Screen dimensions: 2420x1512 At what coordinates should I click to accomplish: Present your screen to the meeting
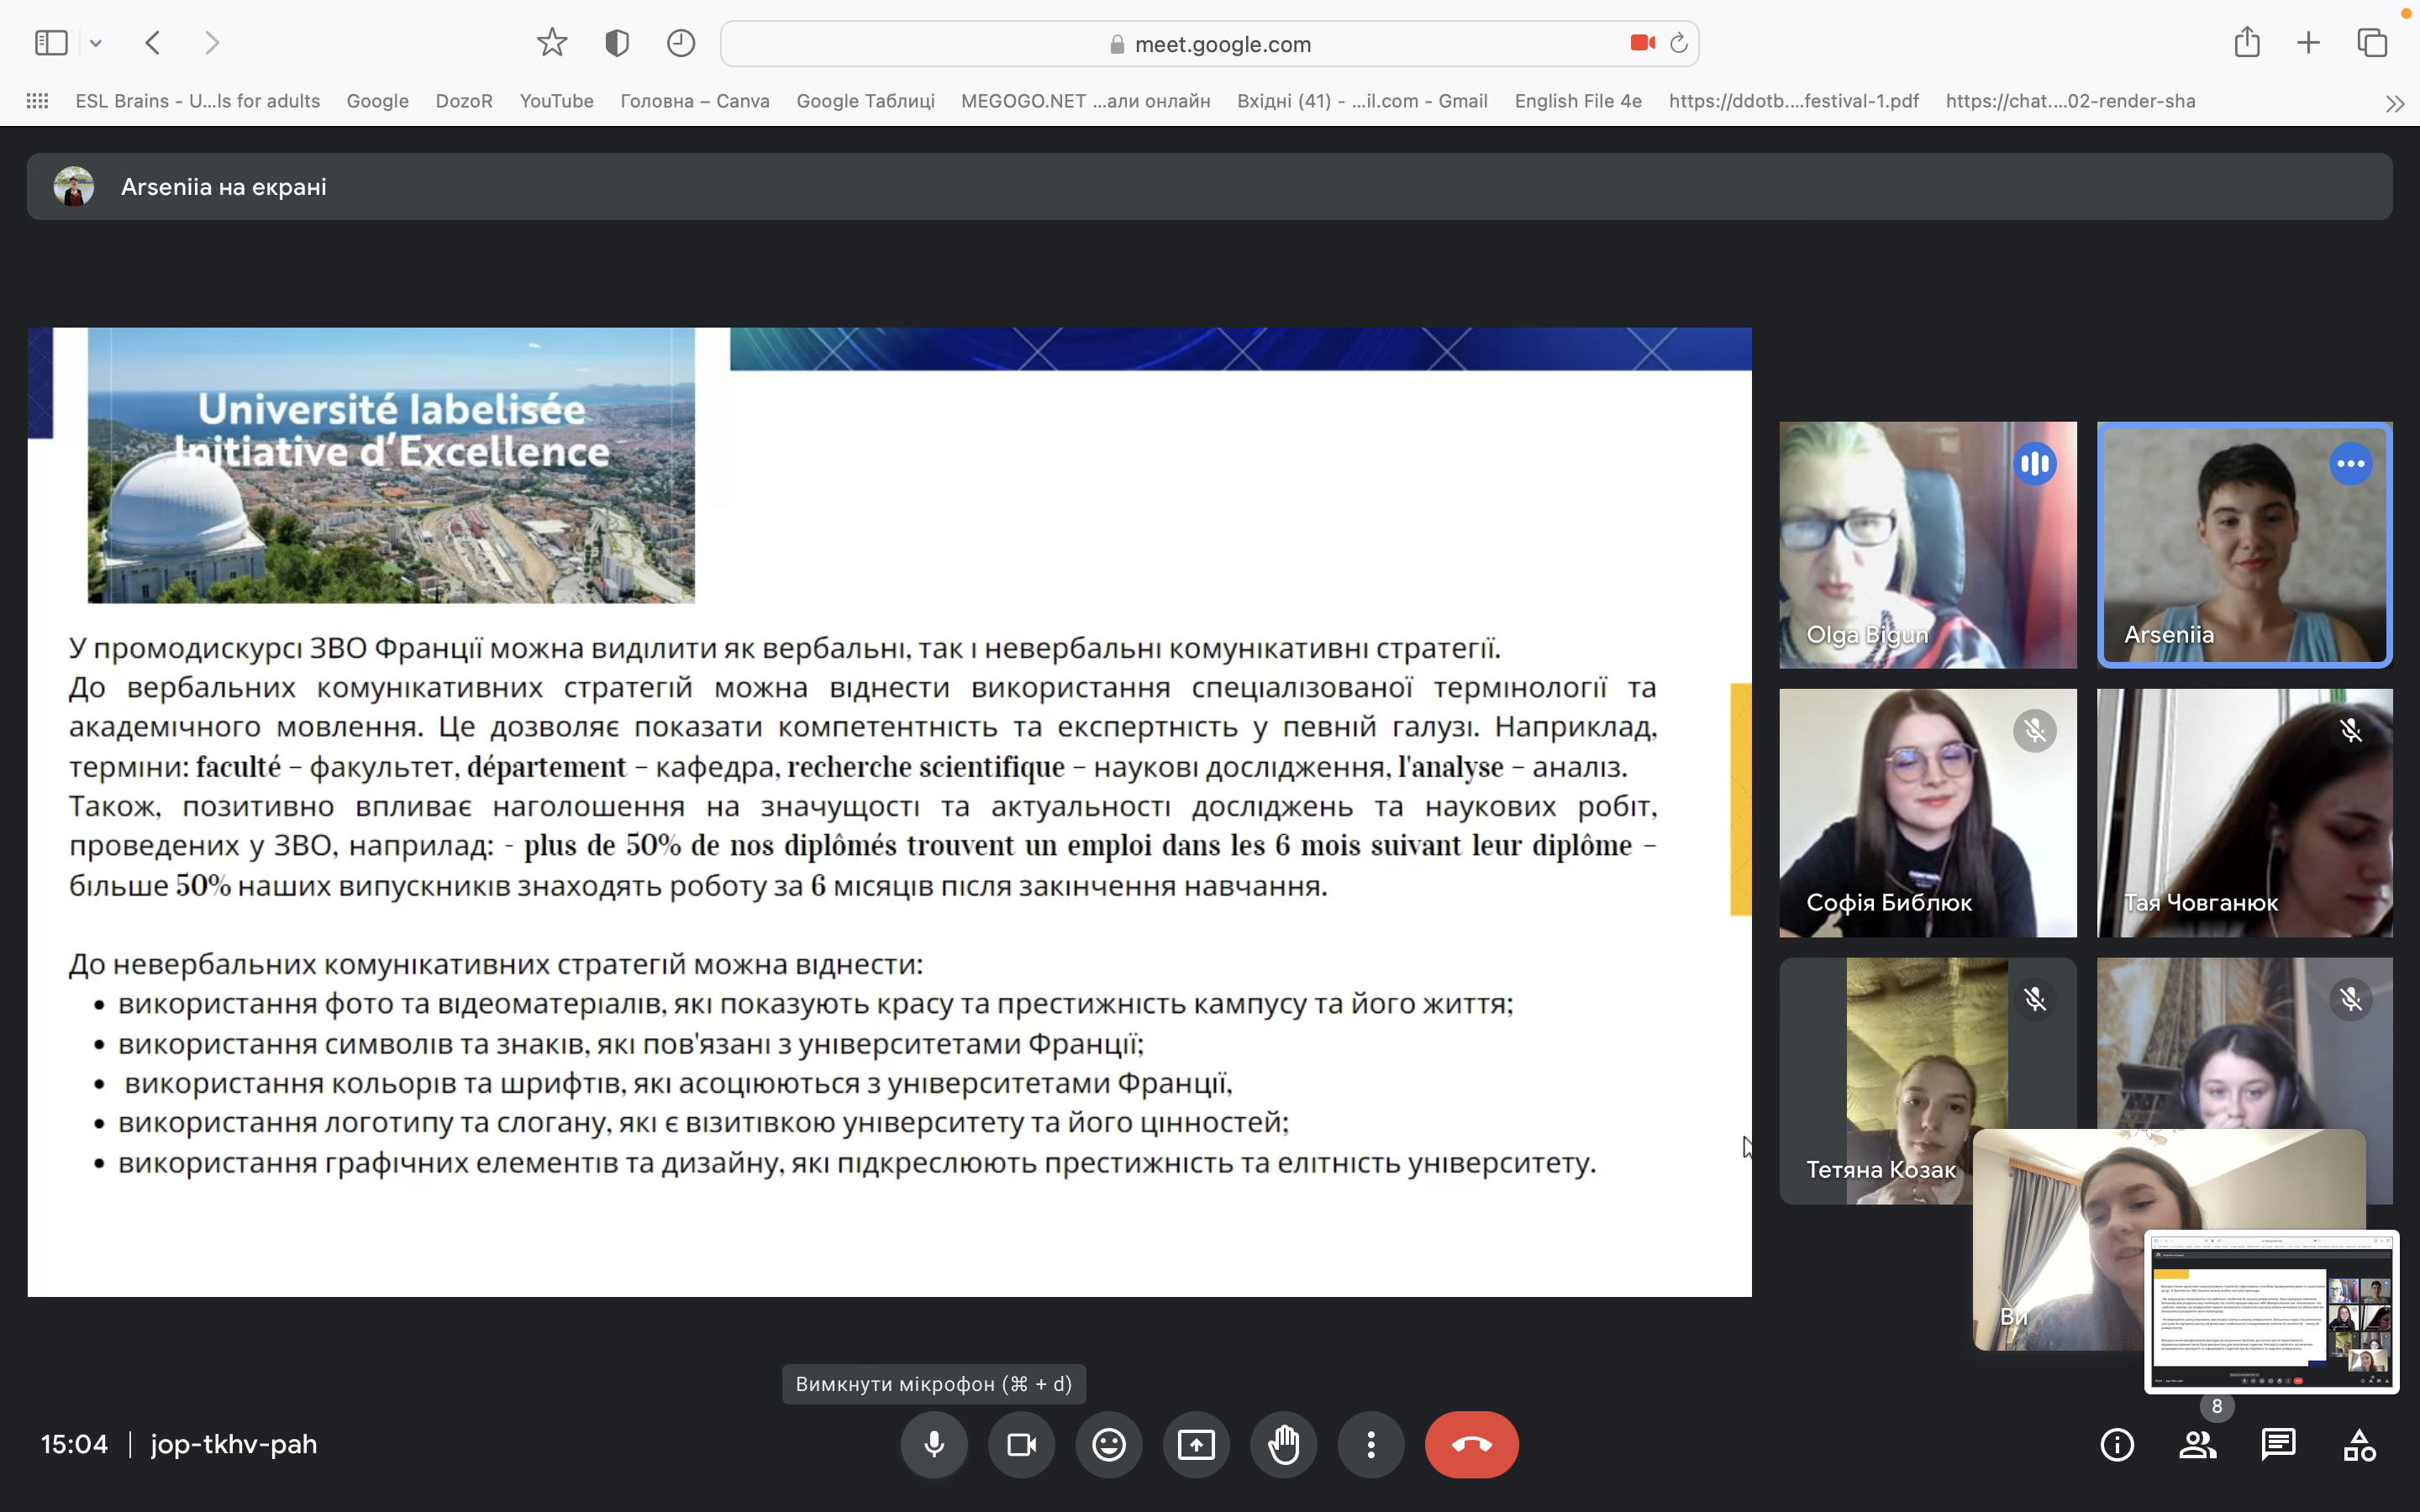click(1196, 1444)
